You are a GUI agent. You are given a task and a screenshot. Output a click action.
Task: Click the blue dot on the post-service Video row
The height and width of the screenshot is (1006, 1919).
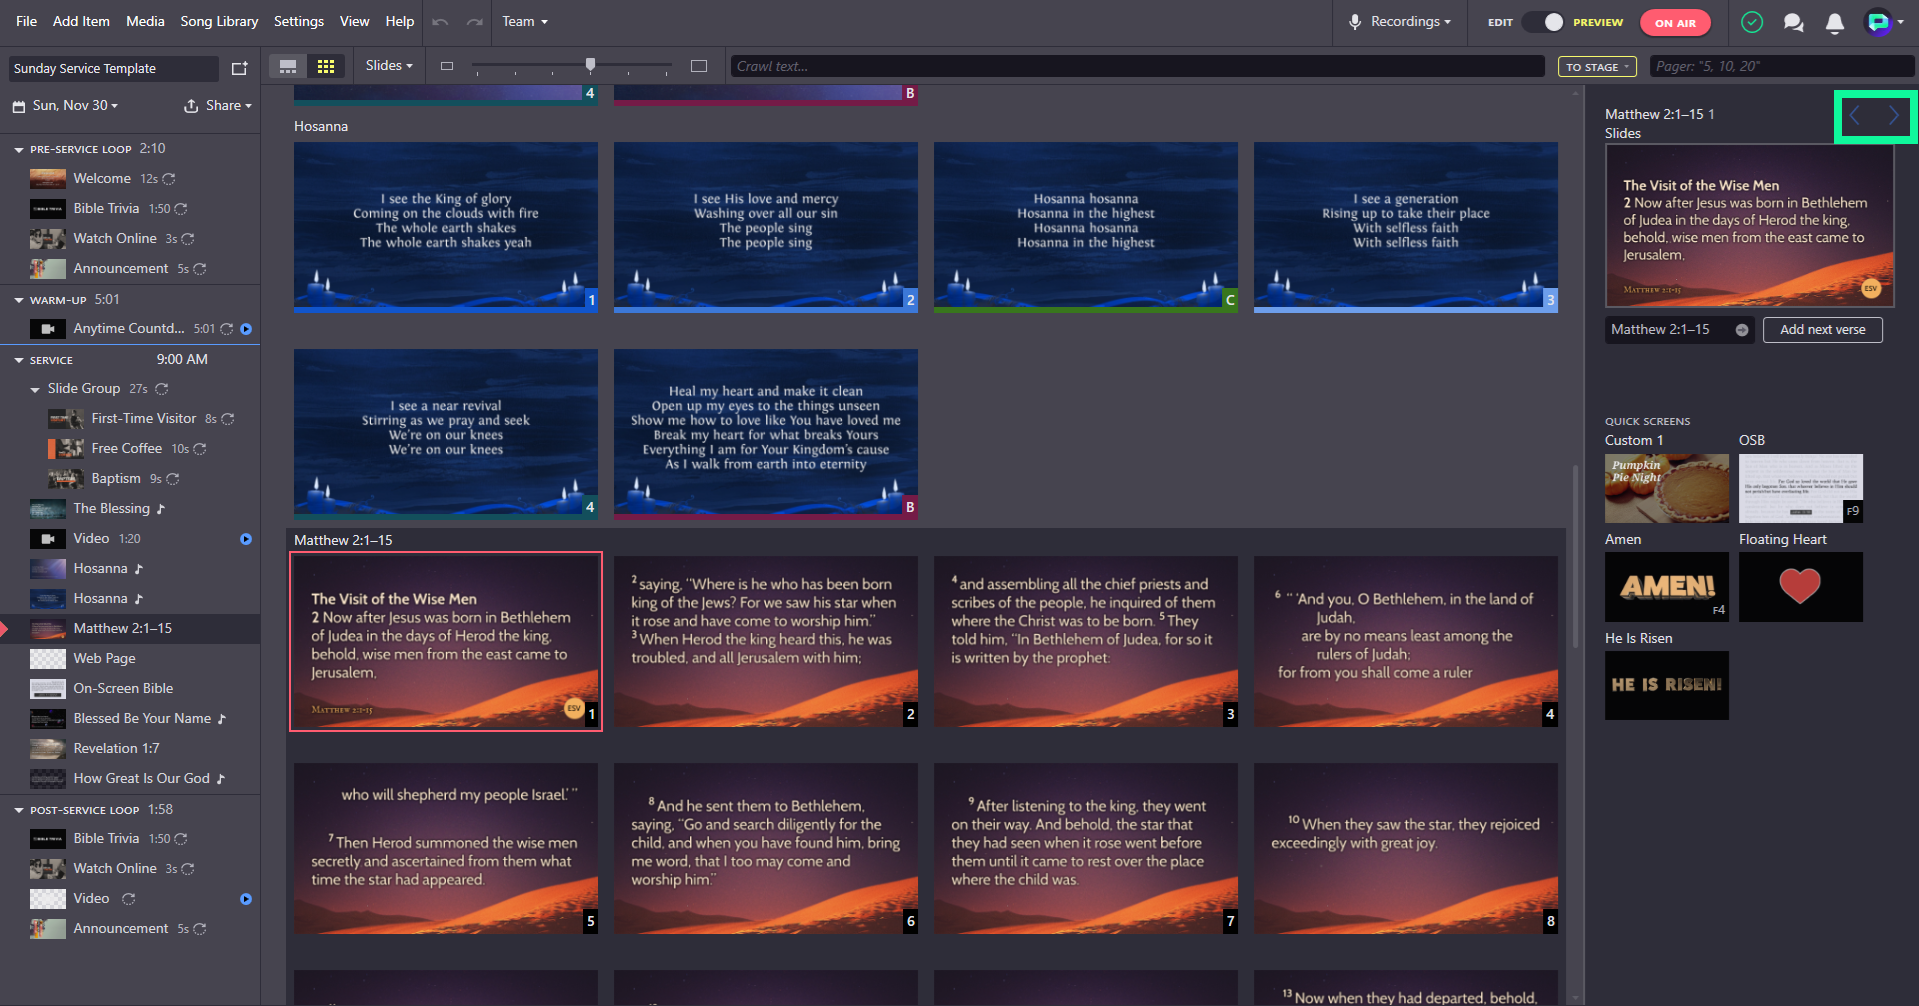click(246, 899)
